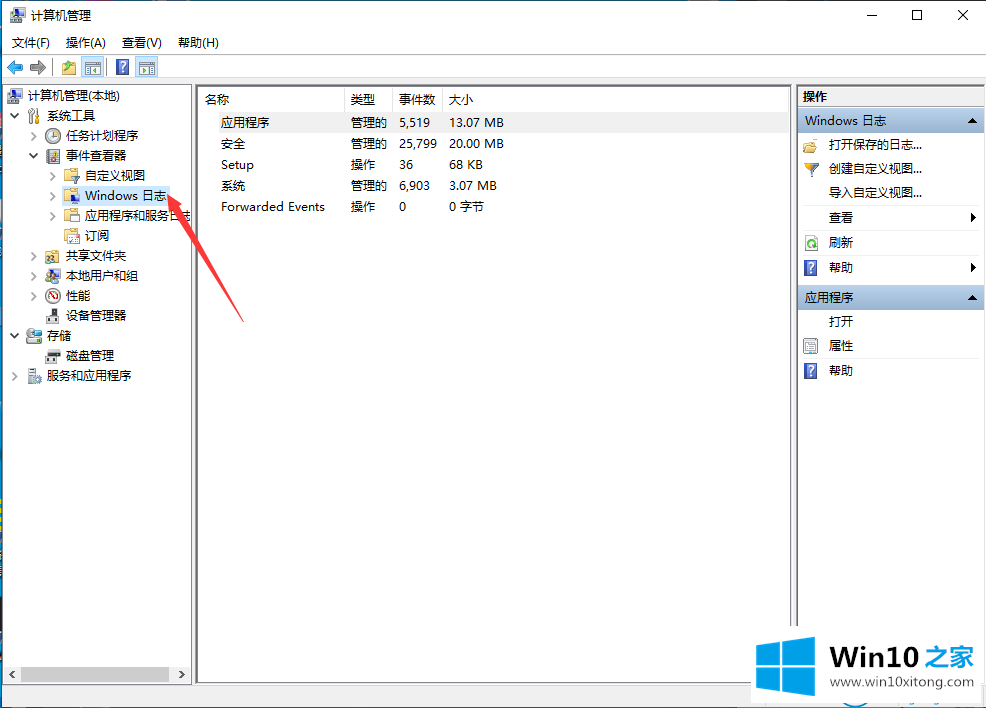
Task: Click the 服务和应用程序 icon
Action: point(34,376)
